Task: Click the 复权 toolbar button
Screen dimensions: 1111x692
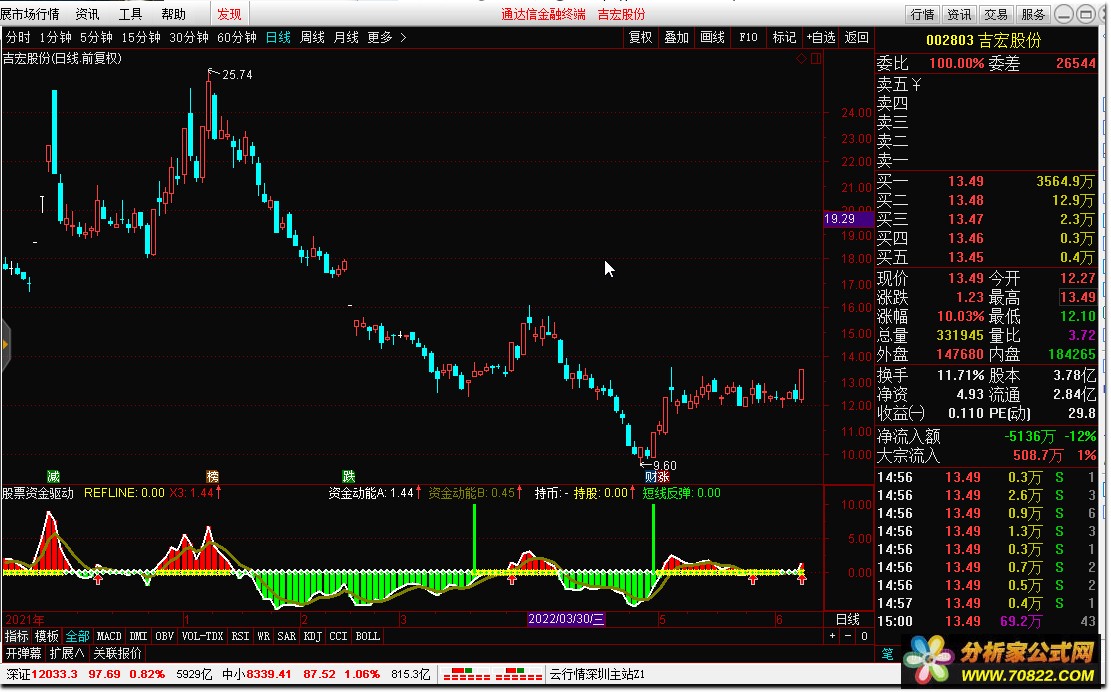Action: coord(641,38)
